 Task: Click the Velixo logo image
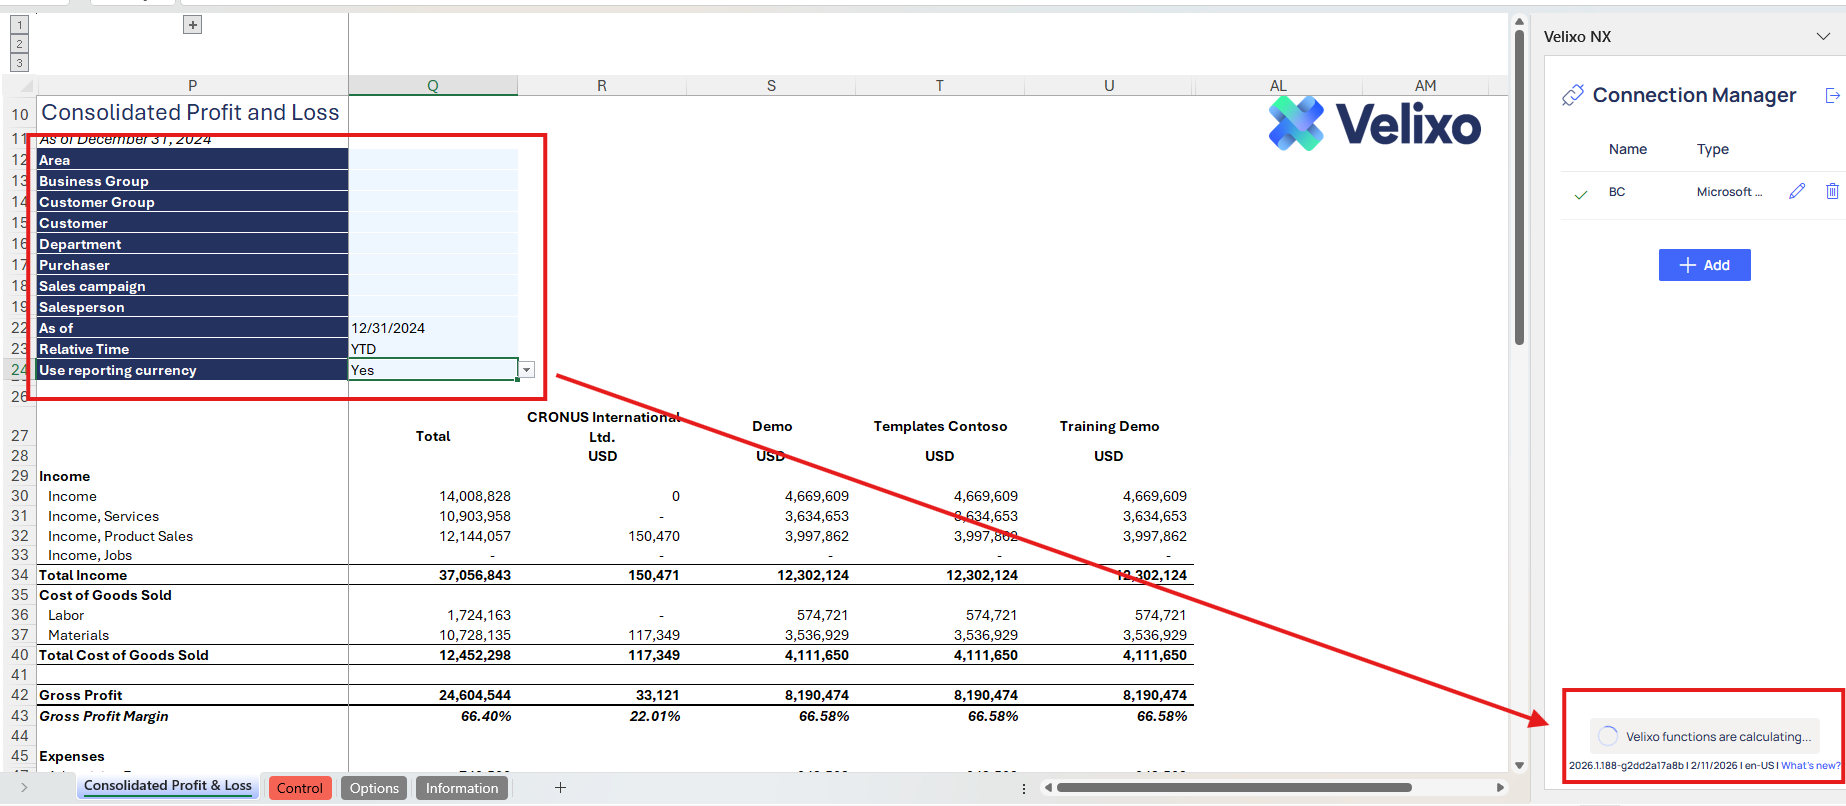1375,124
